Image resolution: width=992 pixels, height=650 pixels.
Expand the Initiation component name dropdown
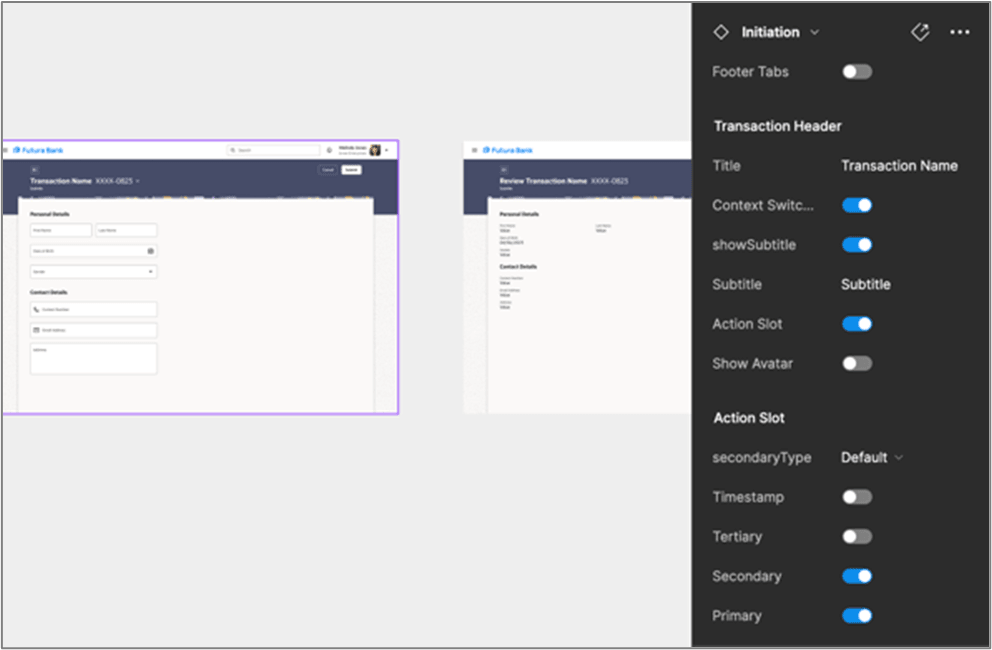(814, 32)
